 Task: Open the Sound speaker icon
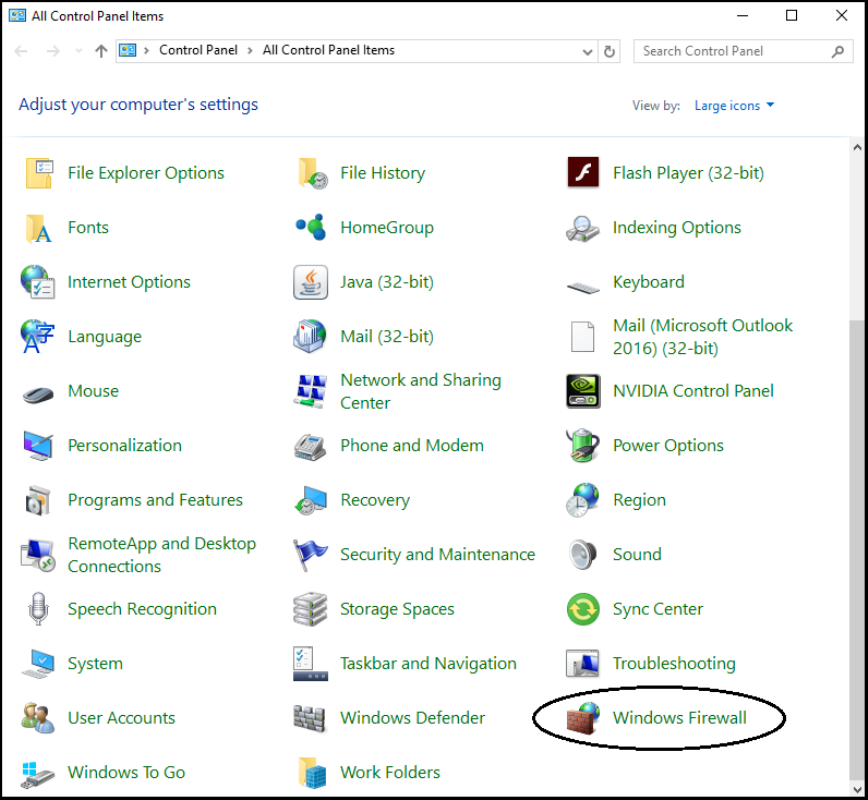pos(583,555)
